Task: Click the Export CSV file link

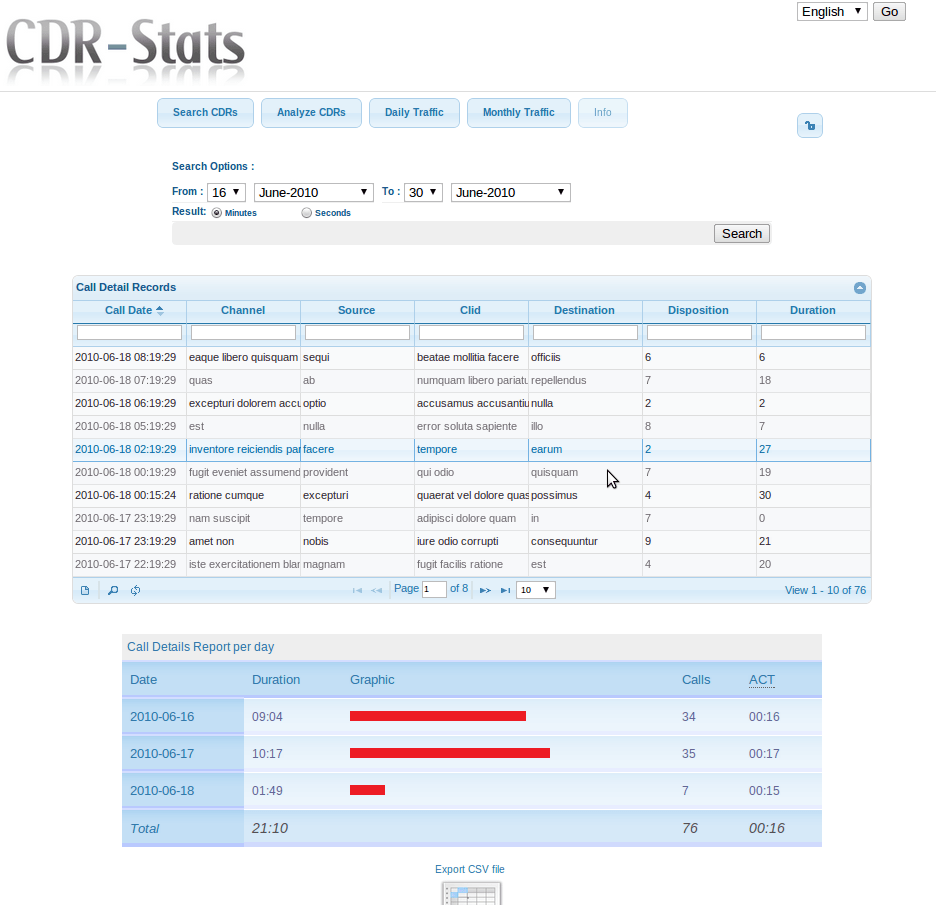Action: coord(470,870)
